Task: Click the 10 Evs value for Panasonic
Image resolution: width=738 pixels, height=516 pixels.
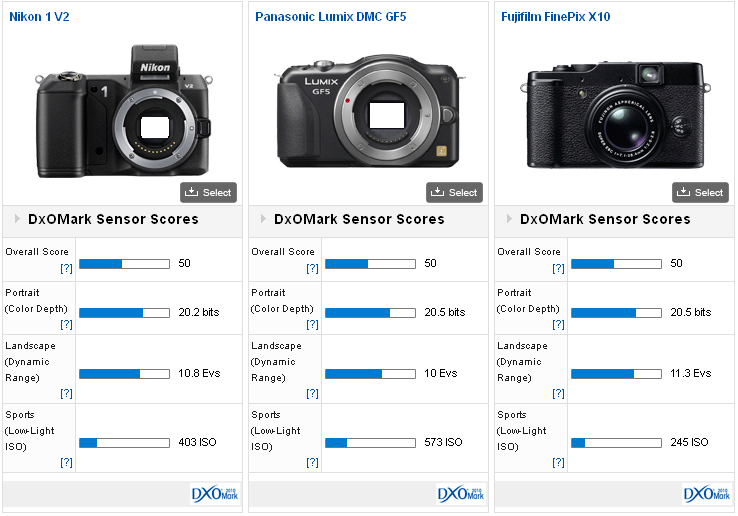Action: pos(441,373)
